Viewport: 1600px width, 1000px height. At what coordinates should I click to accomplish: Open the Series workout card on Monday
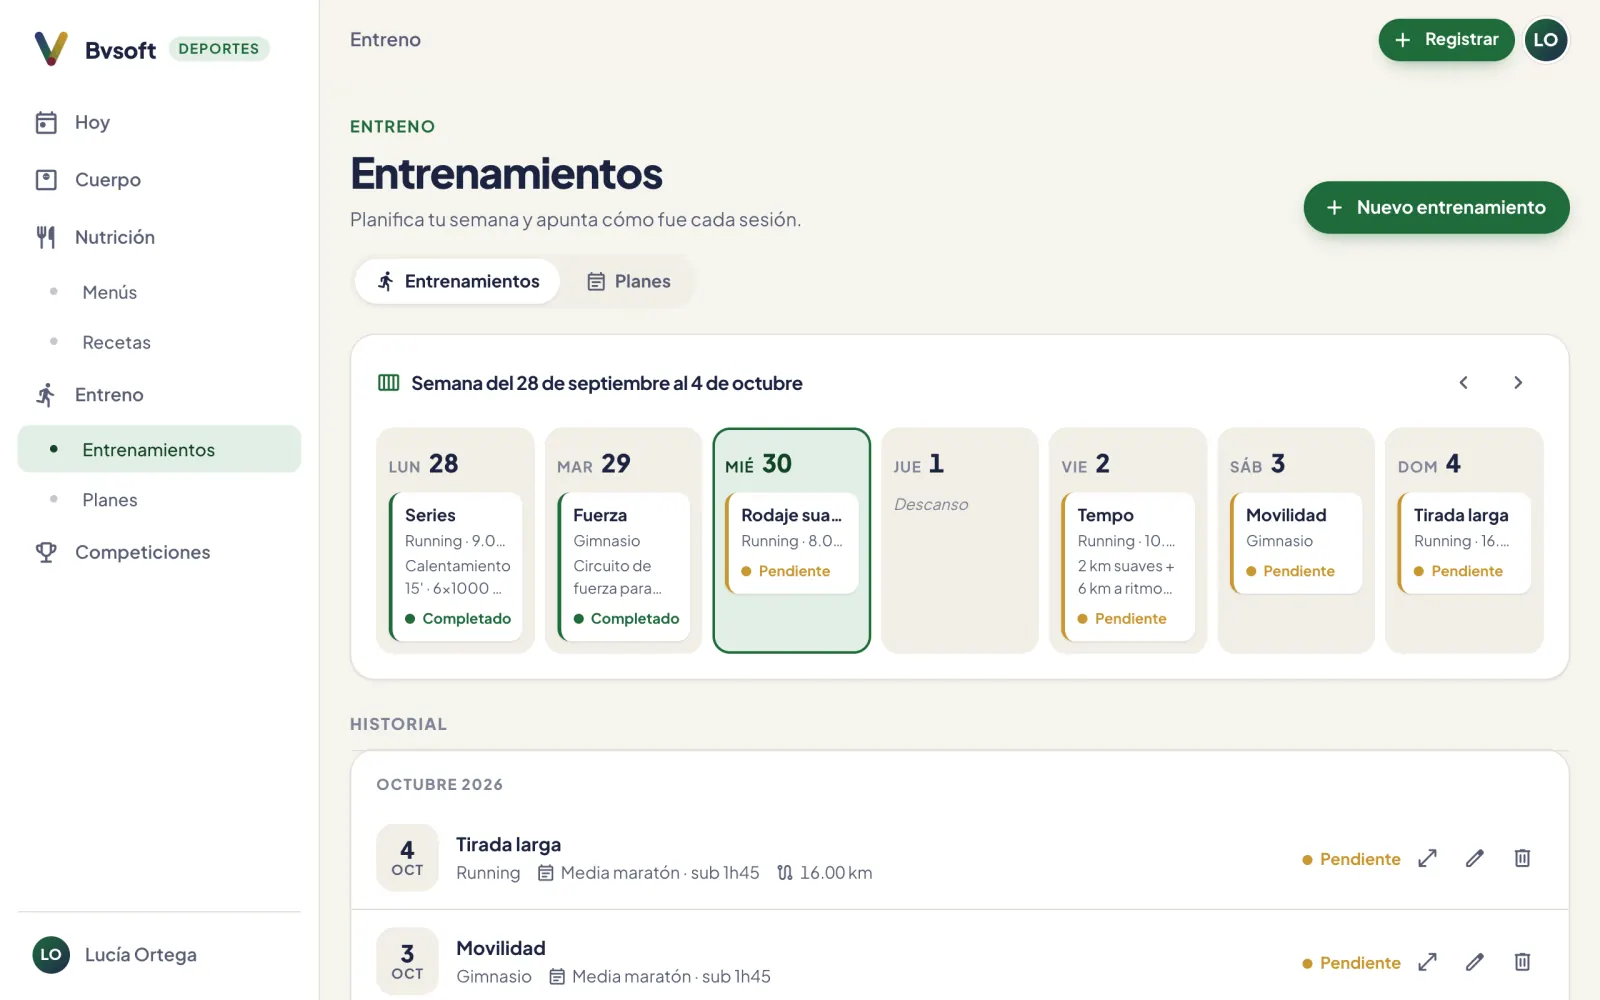point(456,567)
